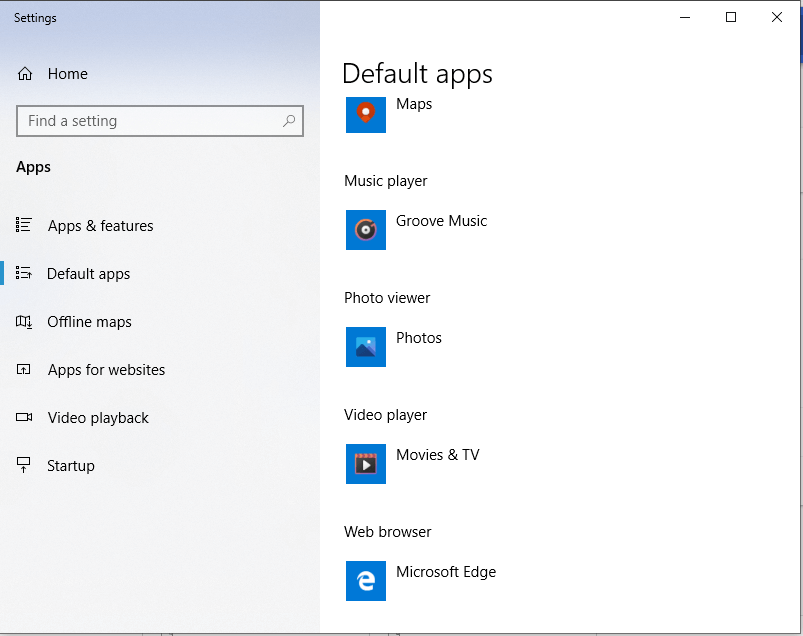Click the Photo viewer heading text
The height and width of the screenshot is (636, 803).
(x=387, y=298)
